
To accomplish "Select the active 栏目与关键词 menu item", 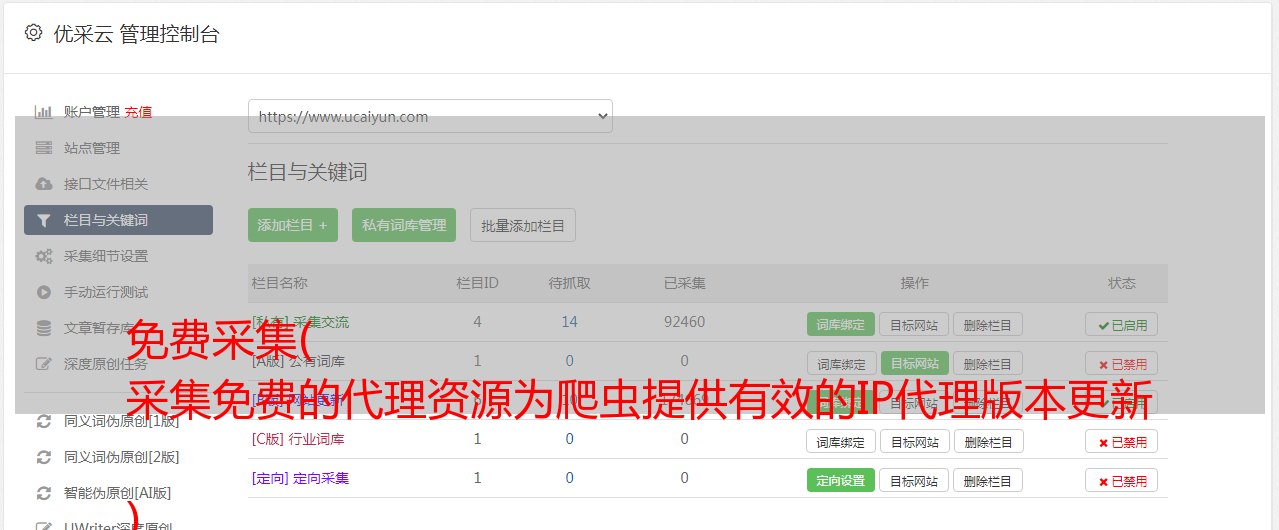I will click(x=118, y=220).
